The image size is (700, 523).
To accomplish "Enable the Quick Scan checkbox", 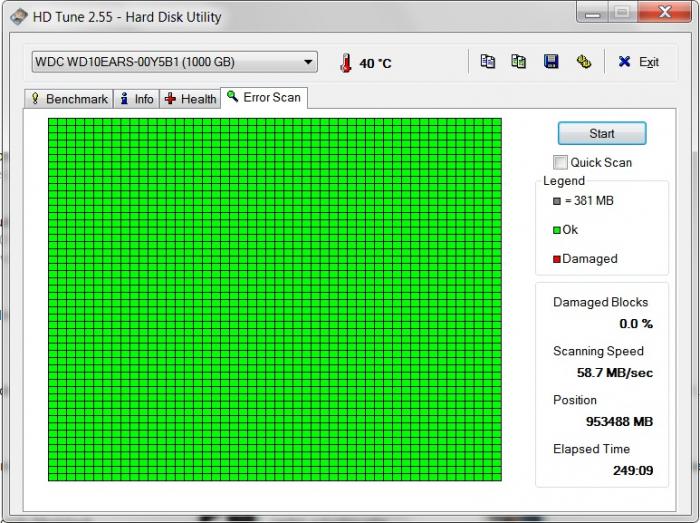I will (560, 162).
